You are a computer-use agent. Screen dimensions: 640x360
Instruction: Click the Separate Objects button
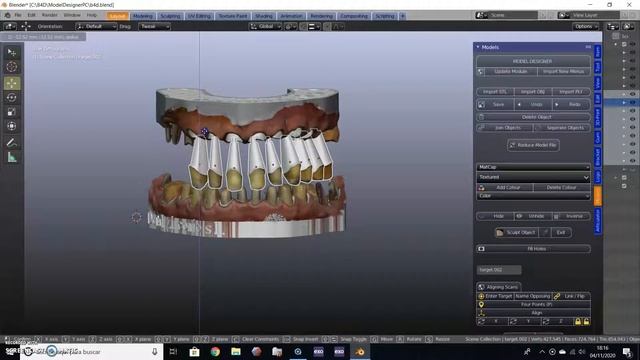point(562,128)
